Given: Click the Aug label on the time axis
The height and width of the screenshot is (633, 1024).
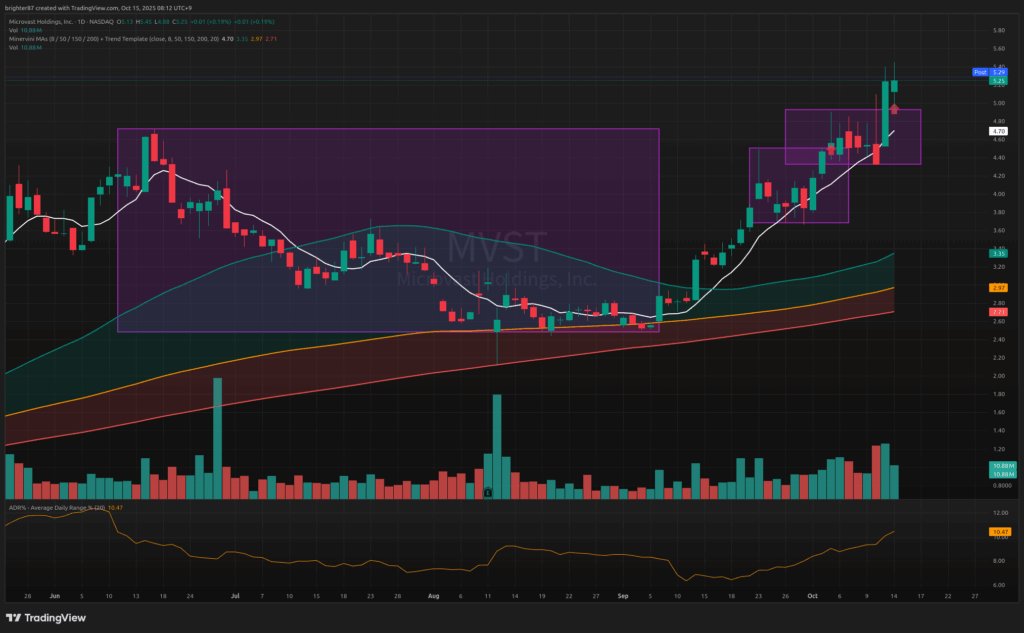Looking at the screenshot, I should 434,595.
